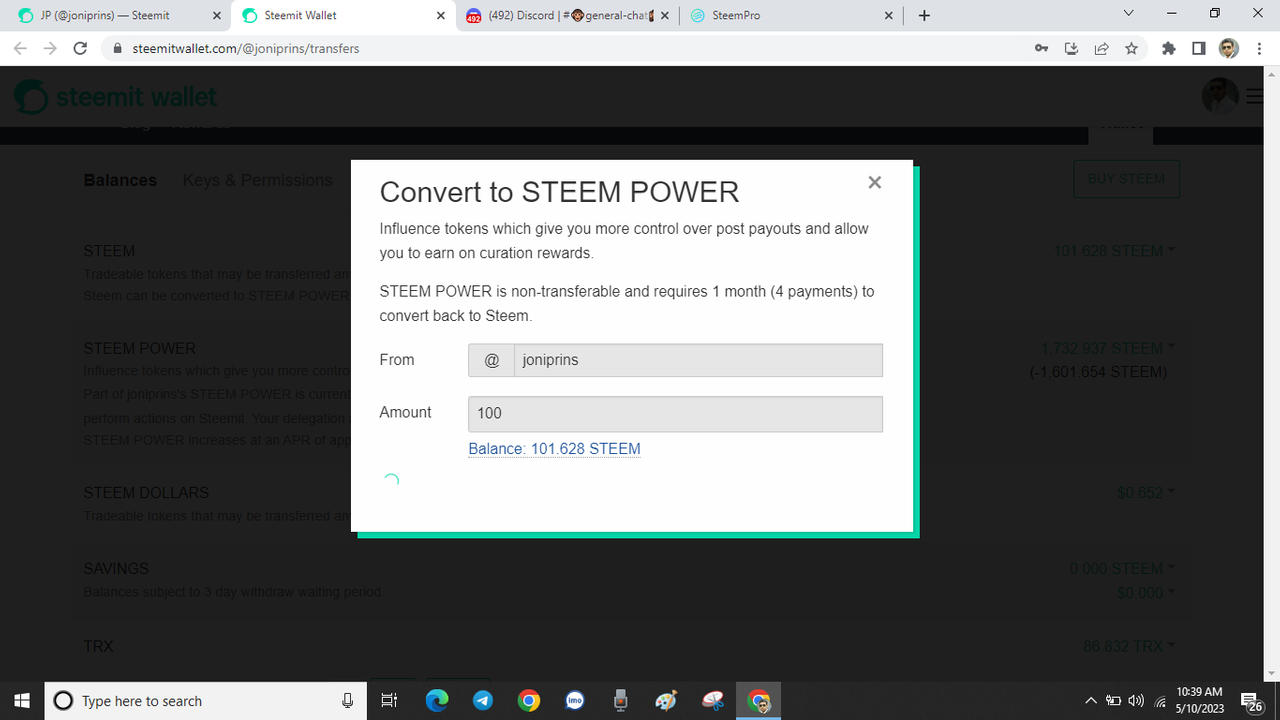Click the BUY STEEM button
The image size is (1280, 720).
click(1126, 179)
